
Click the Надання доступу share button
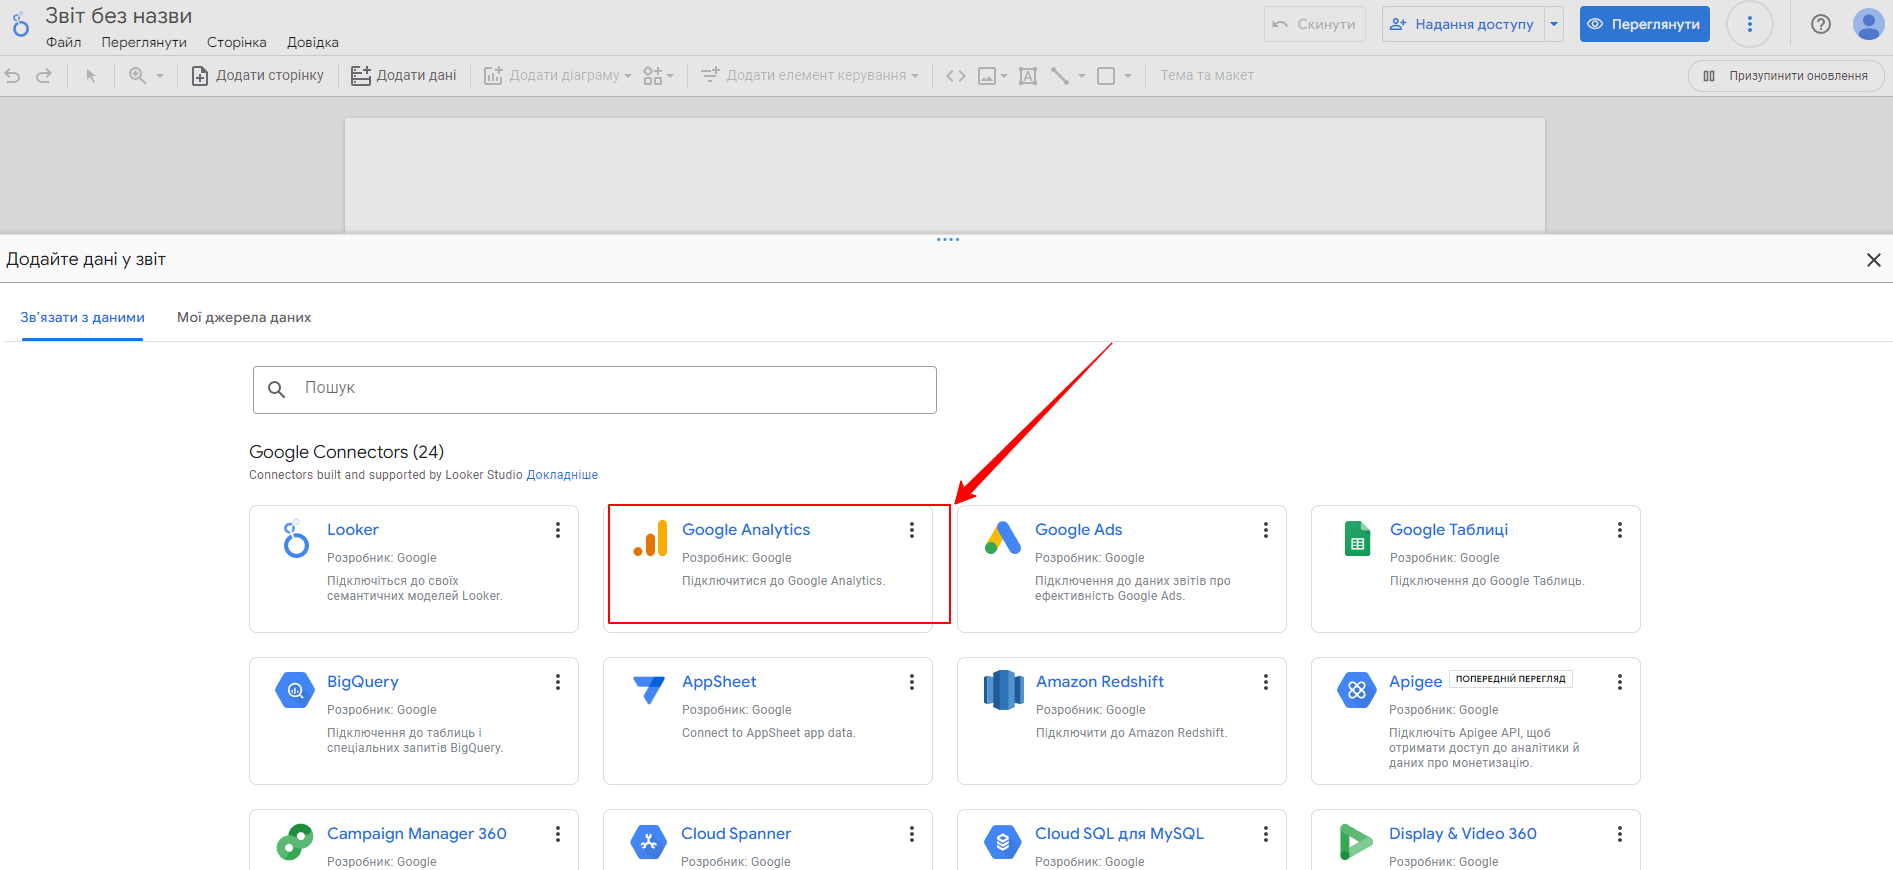click(1463, 24)
